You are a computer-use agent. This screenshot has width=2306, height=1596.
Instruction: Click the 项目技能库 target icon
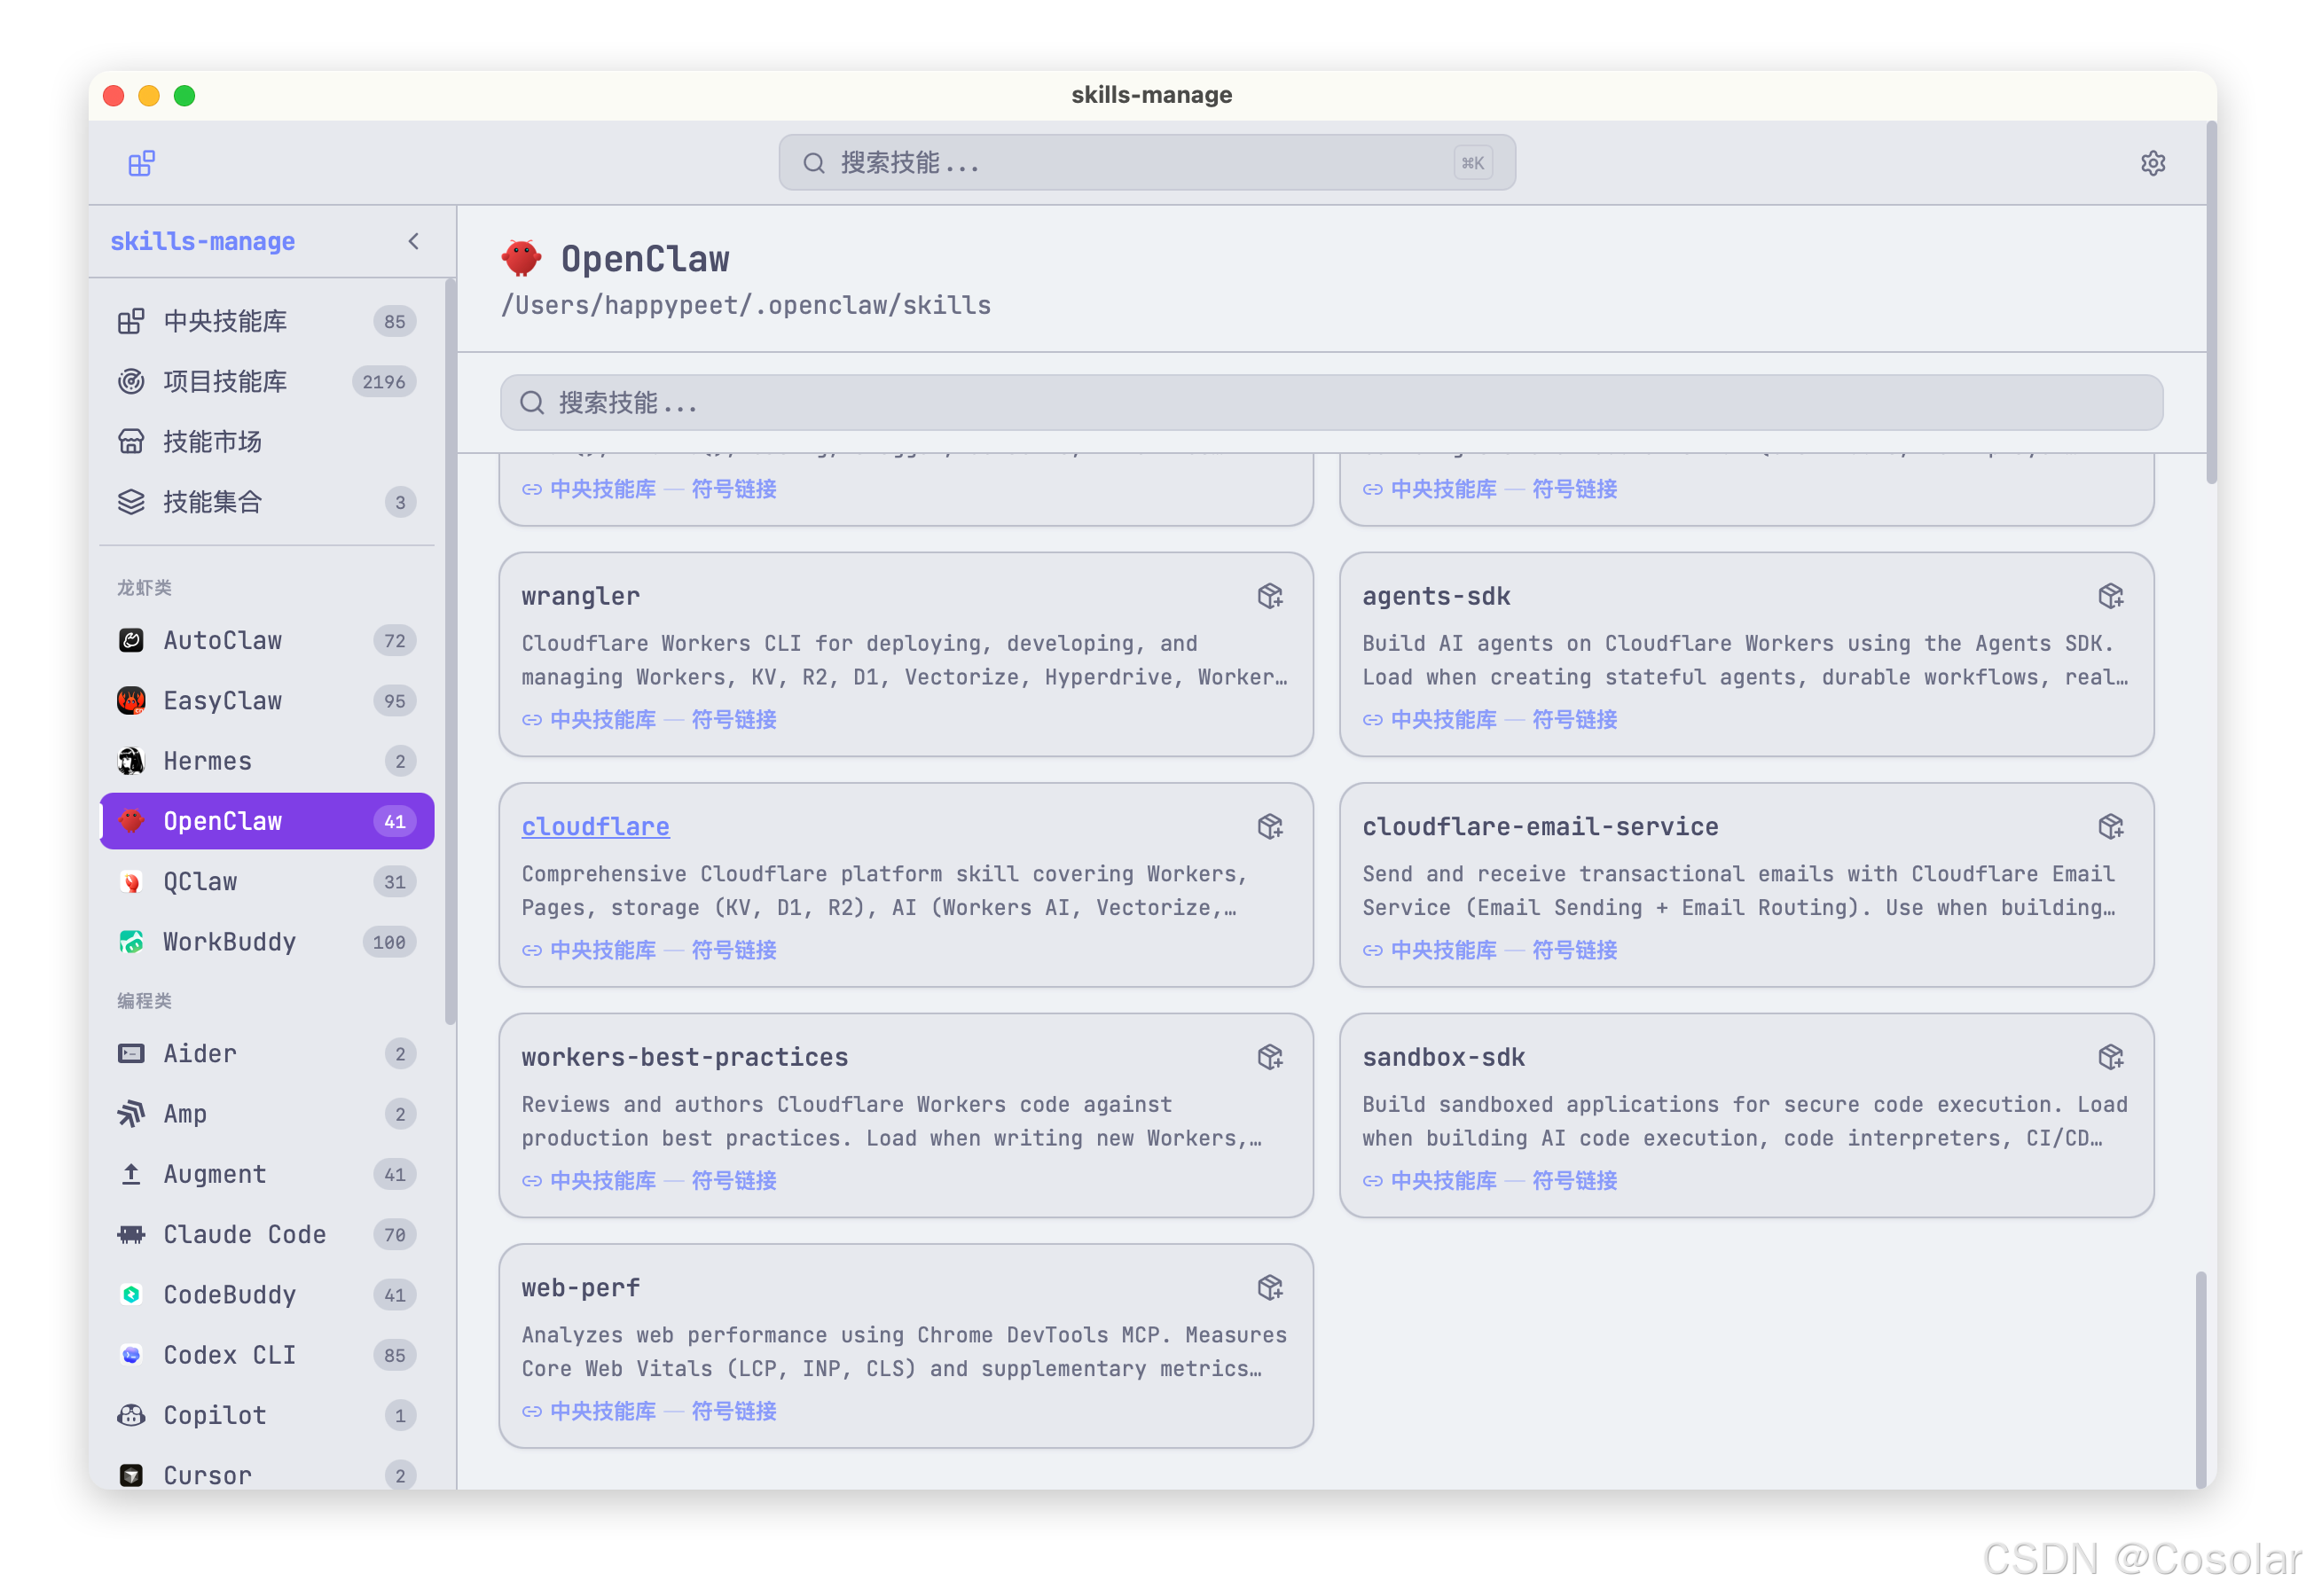[131, 381]
